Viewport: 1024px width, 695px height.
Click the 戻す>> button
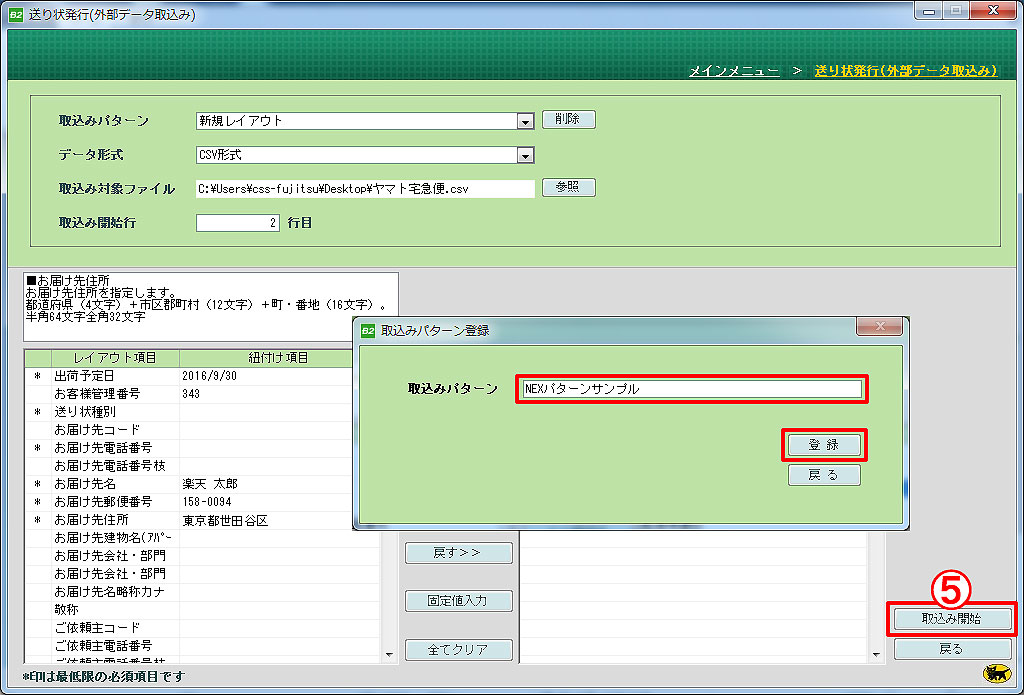point(458,553)
